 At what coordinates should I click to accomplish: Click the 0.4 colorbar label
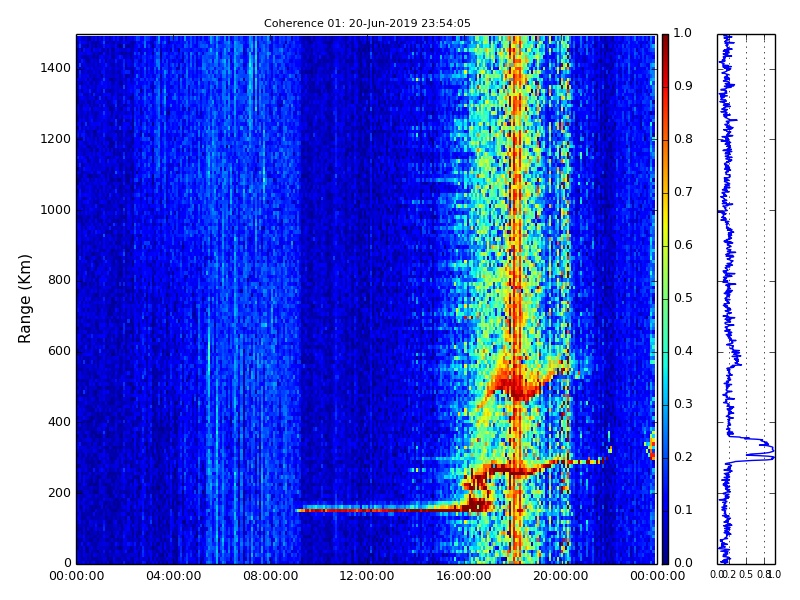pyautogui.click(x=683, y=351)
